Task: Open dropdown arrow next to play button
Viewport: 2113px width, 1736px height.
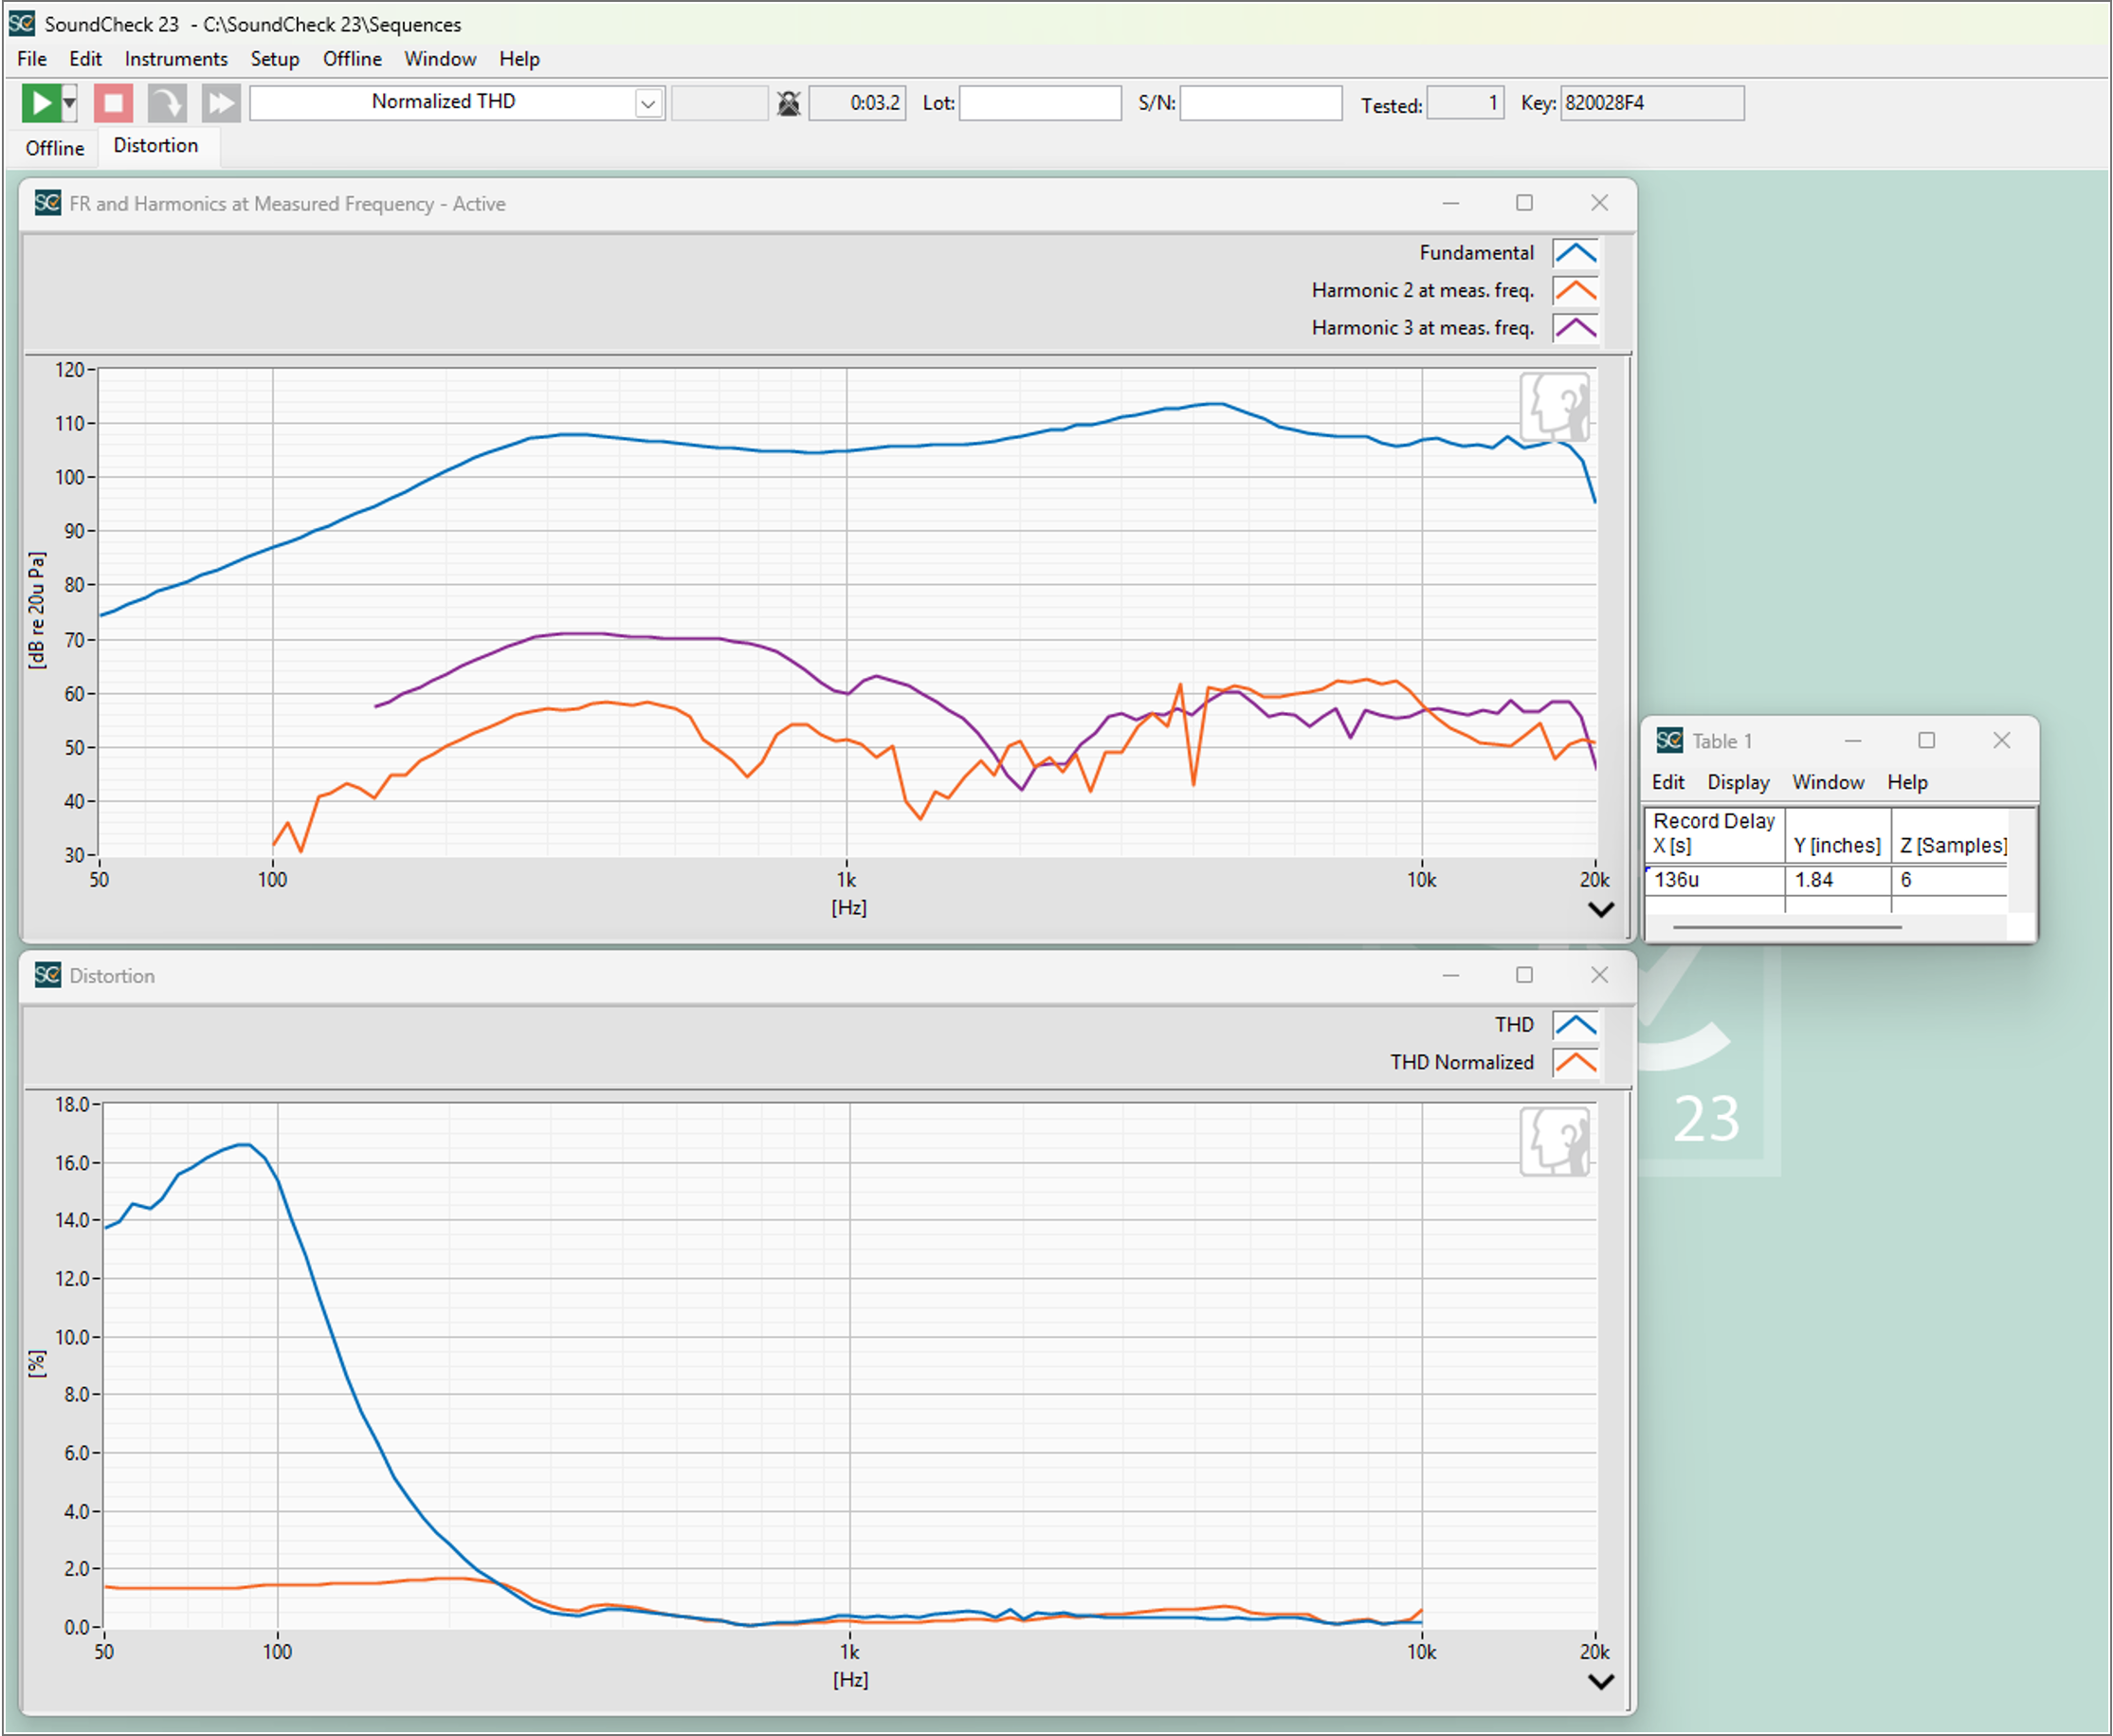Action: (x=69, y=103)
